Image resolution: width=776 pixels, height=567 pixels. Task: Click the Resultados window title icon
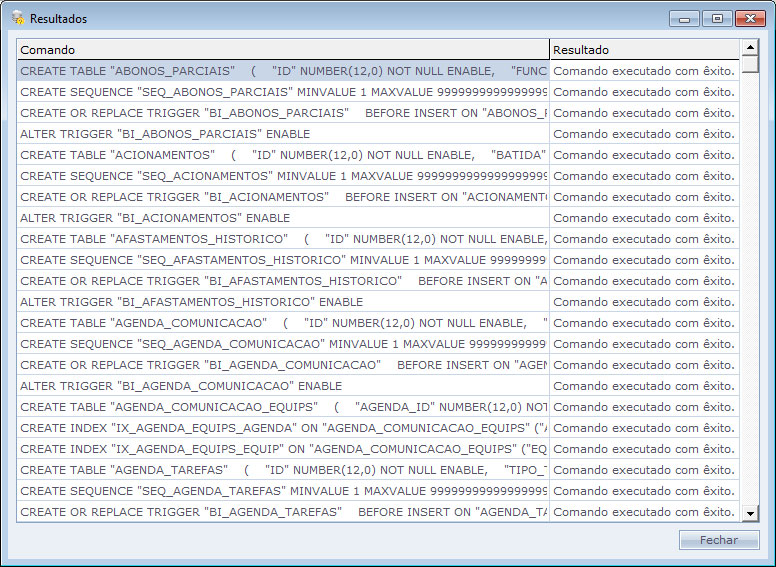click(17, 18)
